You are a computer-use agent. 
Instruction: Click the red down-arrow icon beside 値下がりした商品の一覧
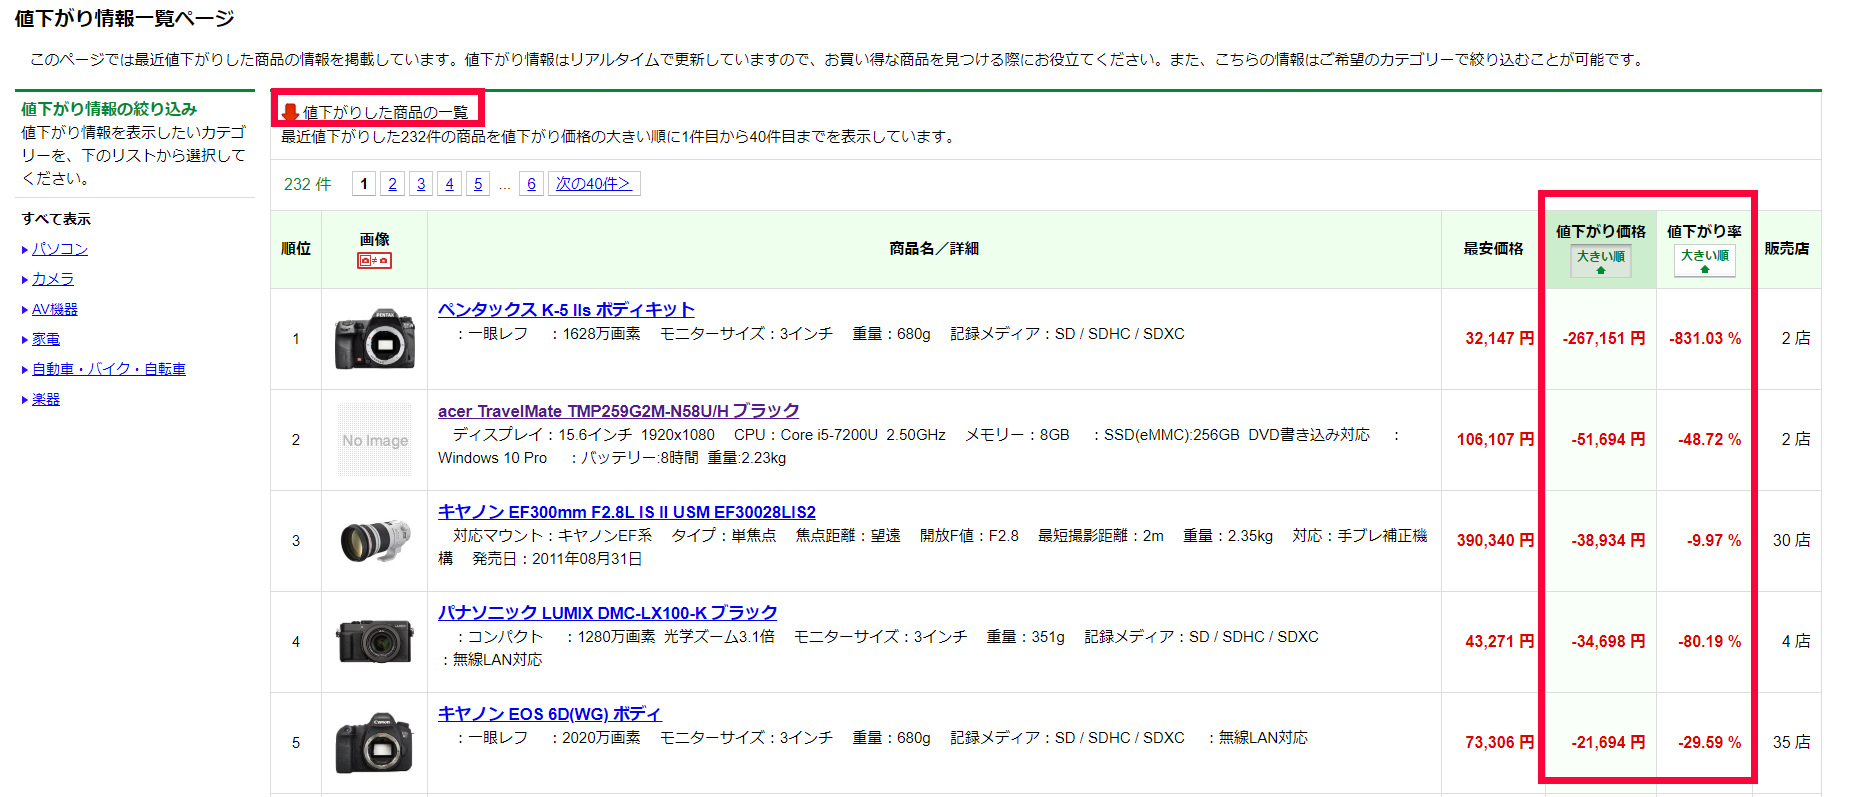point(290,112)
